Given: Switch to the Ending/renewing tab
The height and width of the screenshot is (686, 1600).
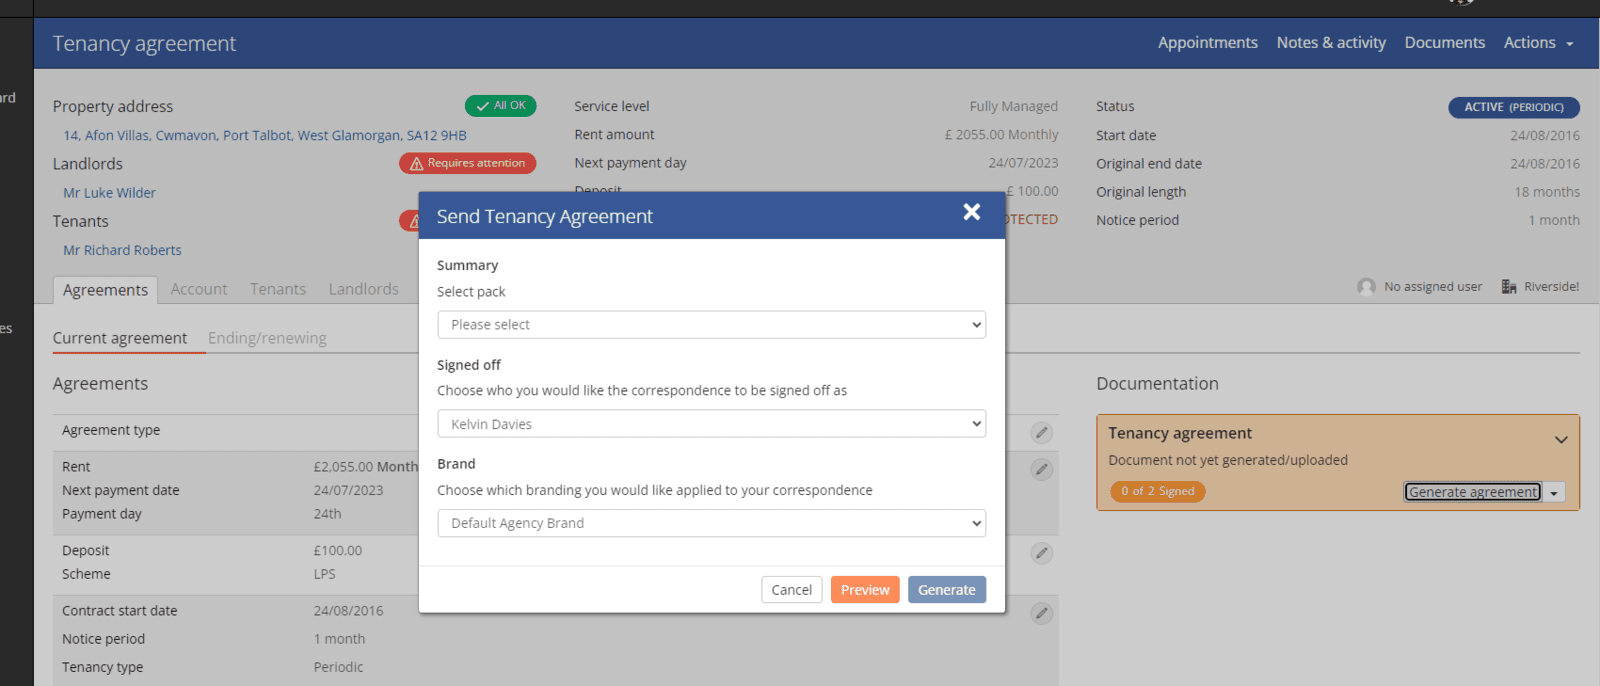Looking at the screenshot, I should click(267, 338).
